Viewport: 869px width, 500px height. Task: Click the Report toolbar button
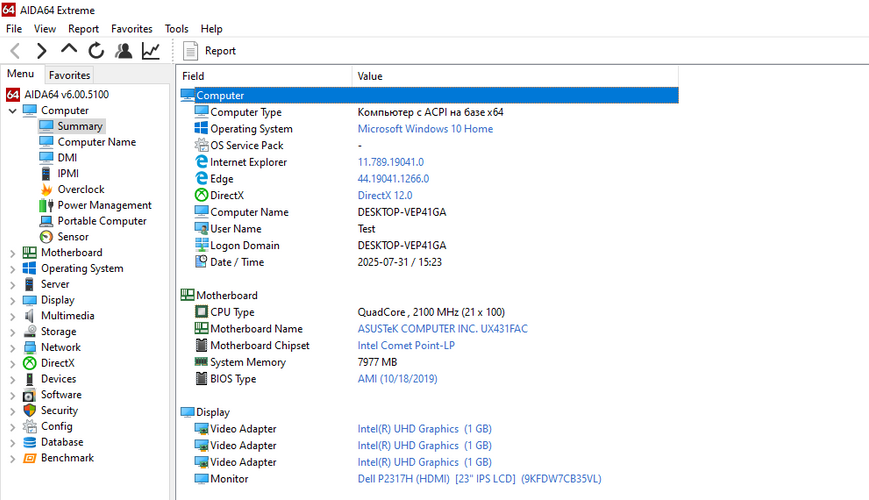[209, 51]
